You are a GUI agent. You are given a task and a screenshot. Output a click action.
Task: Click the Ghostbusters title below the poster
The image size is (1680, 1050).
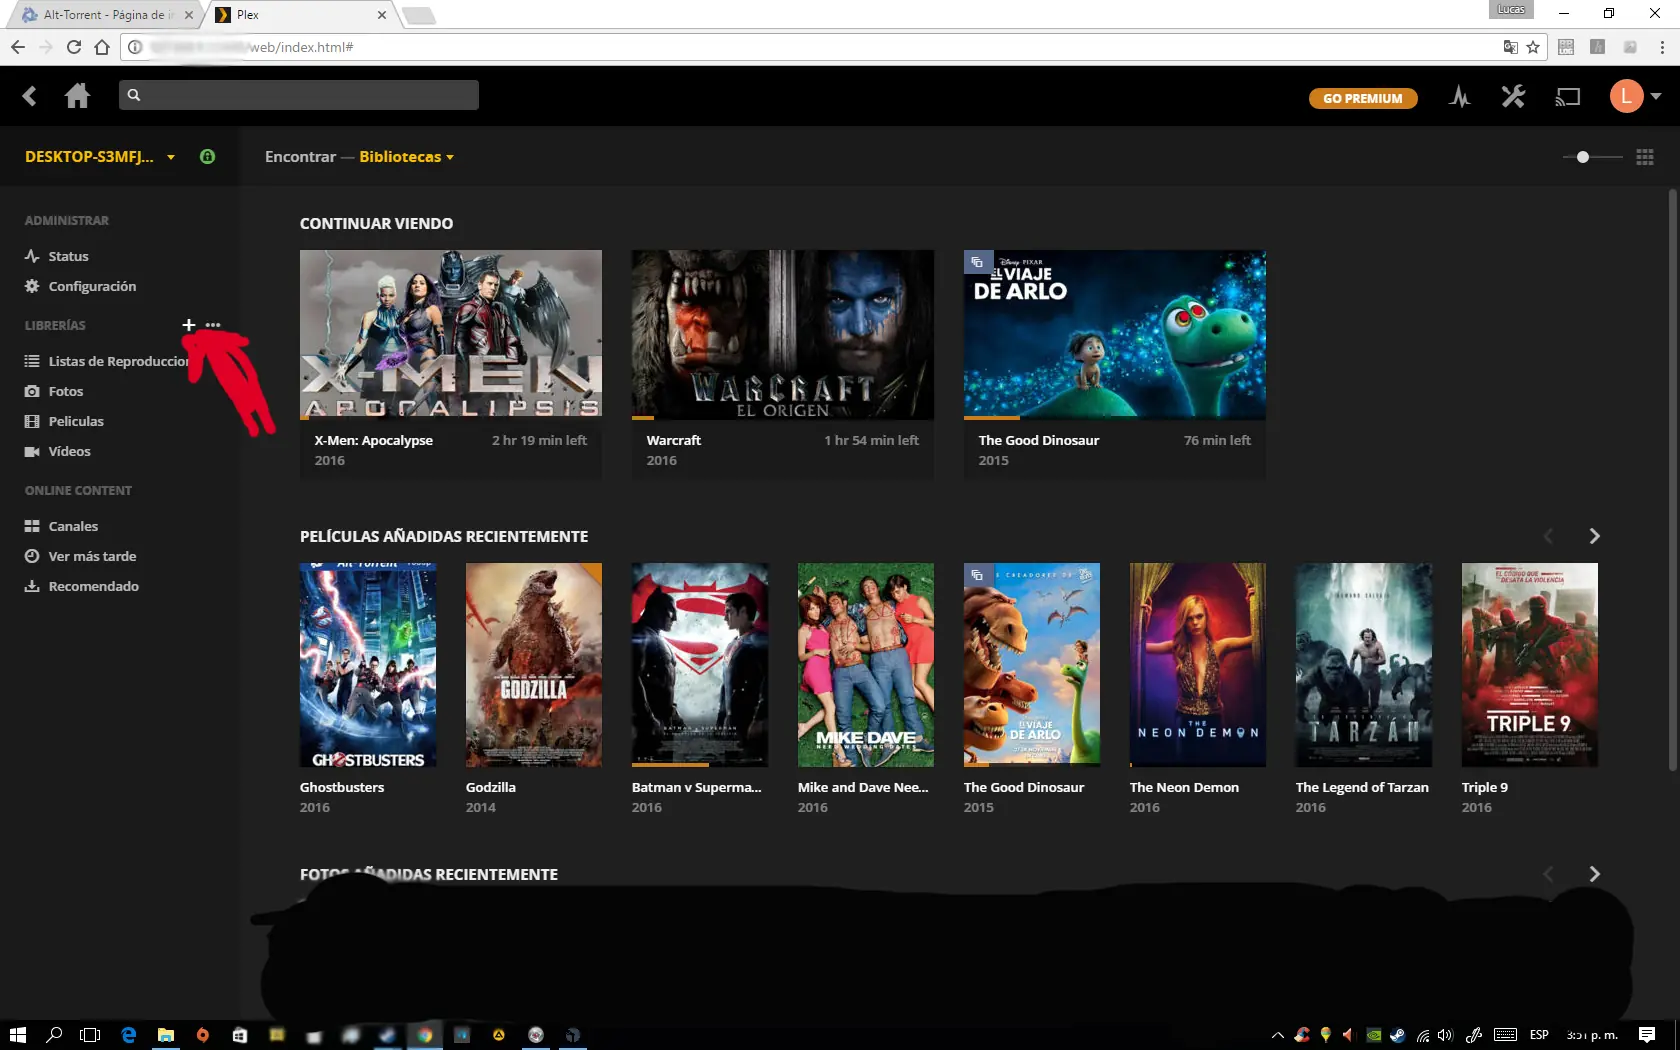(342, 788)
